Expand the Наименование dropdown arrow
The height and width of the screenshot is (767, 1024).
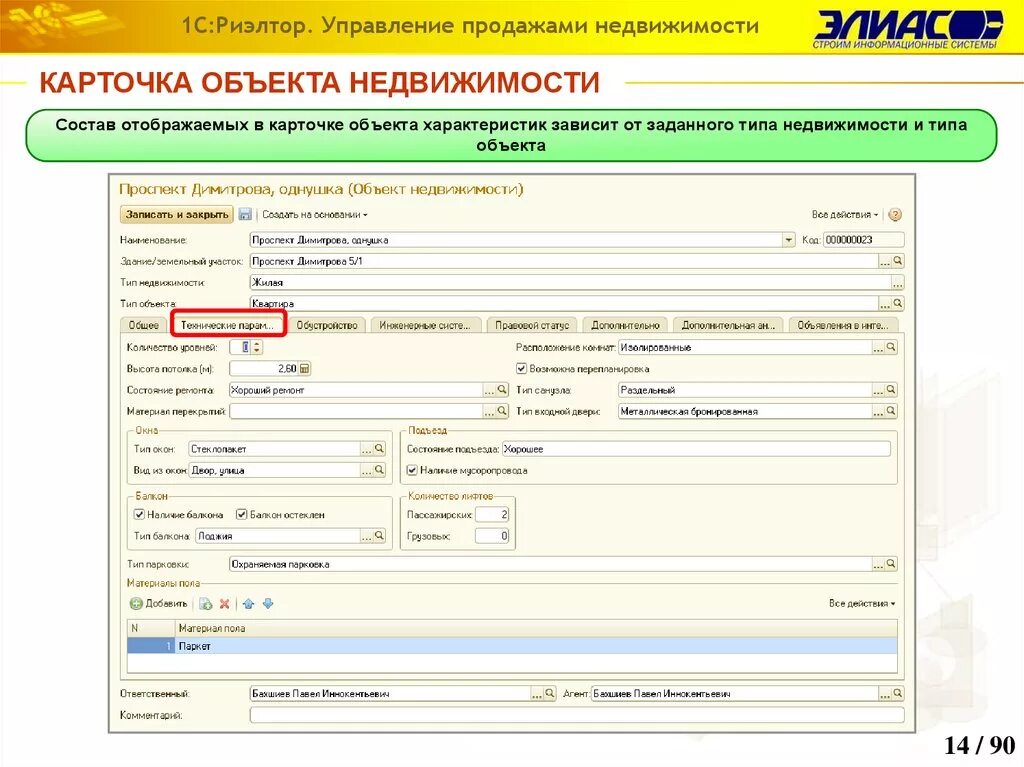(x=788, y=240)
